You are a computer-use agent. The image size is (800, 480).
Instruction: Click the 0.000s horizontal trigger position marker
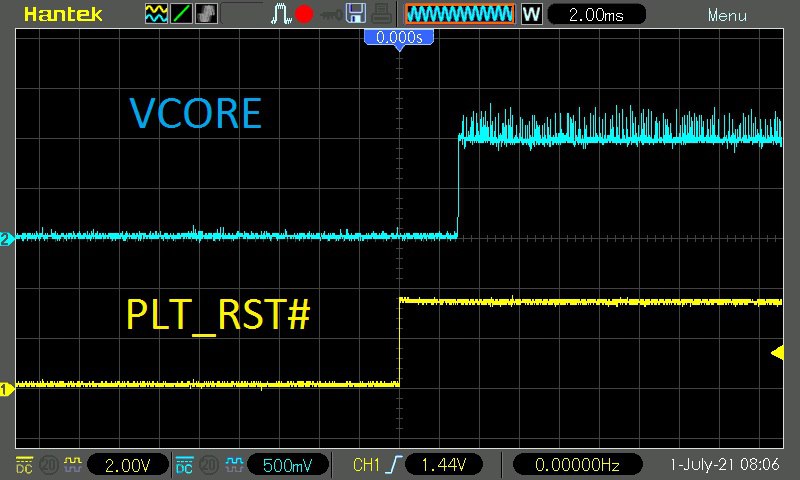coord(399,38)
